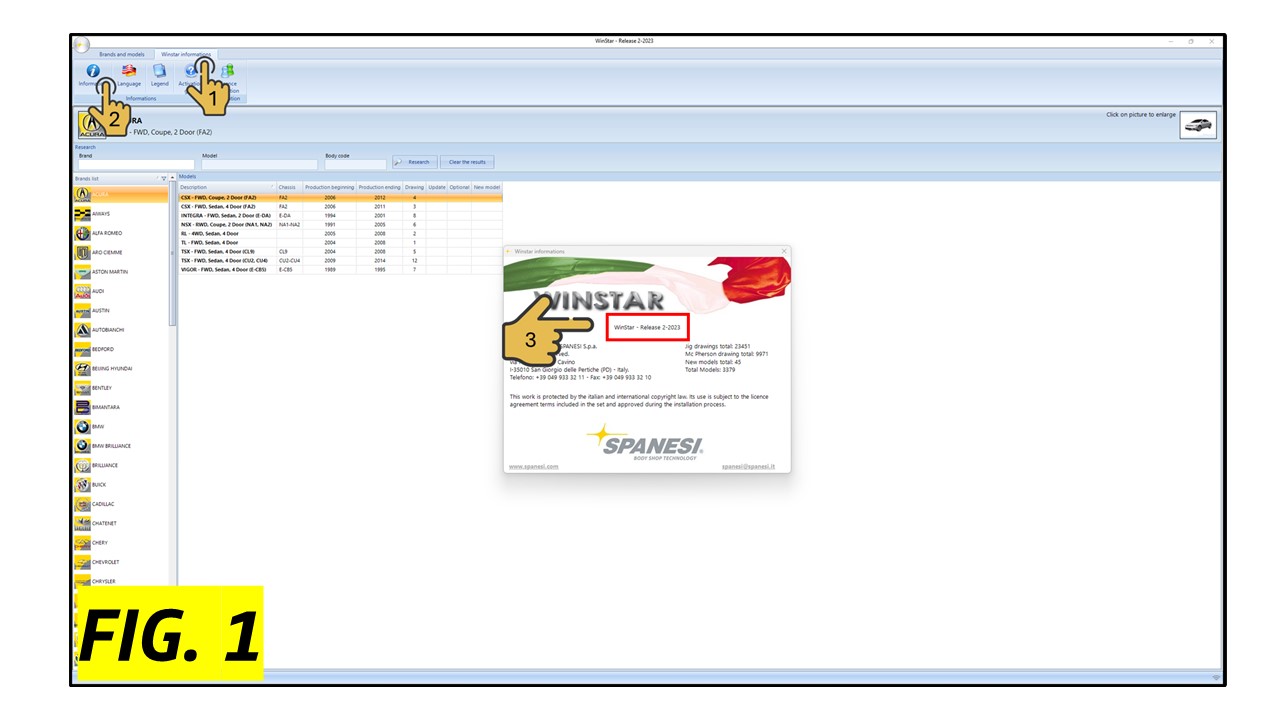The height and width of the screenshot is (720, 1280).
Task: Select the AUSTIN brand logo
Action: click(83, 310)
